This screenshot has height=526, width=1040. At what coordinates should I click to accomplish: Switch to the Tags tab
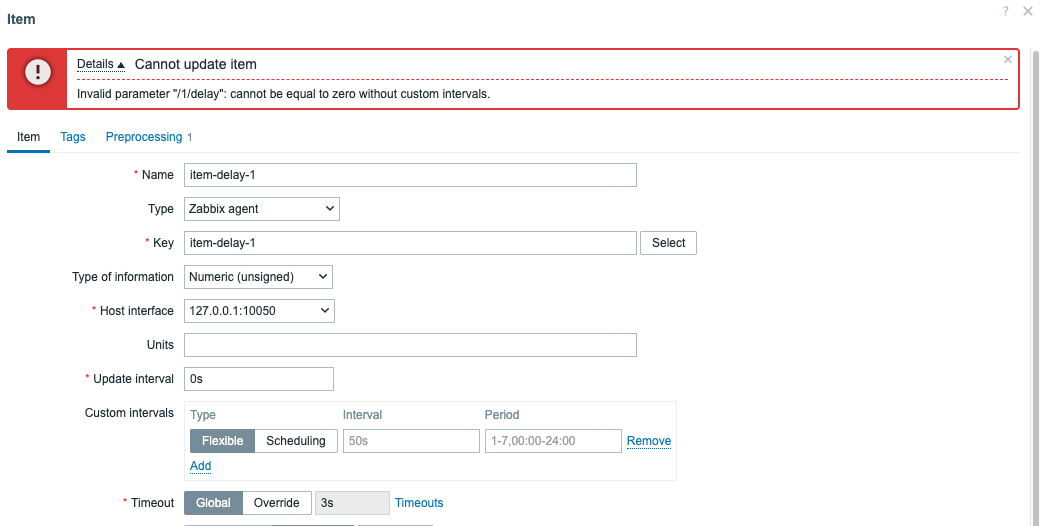click(73, 137)
